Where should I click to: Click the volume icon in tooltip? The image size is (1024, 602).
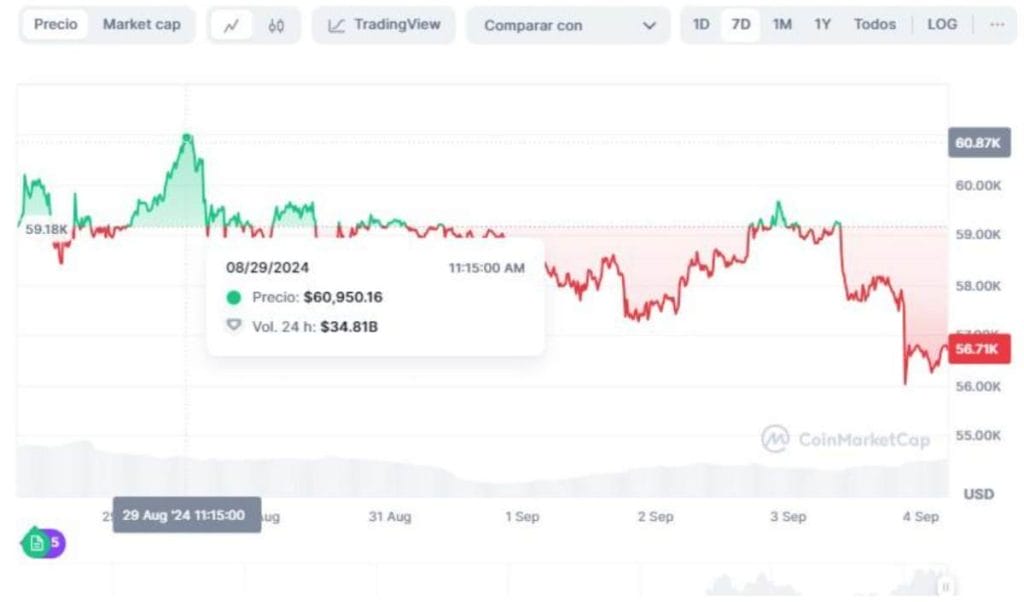(233, 325)
